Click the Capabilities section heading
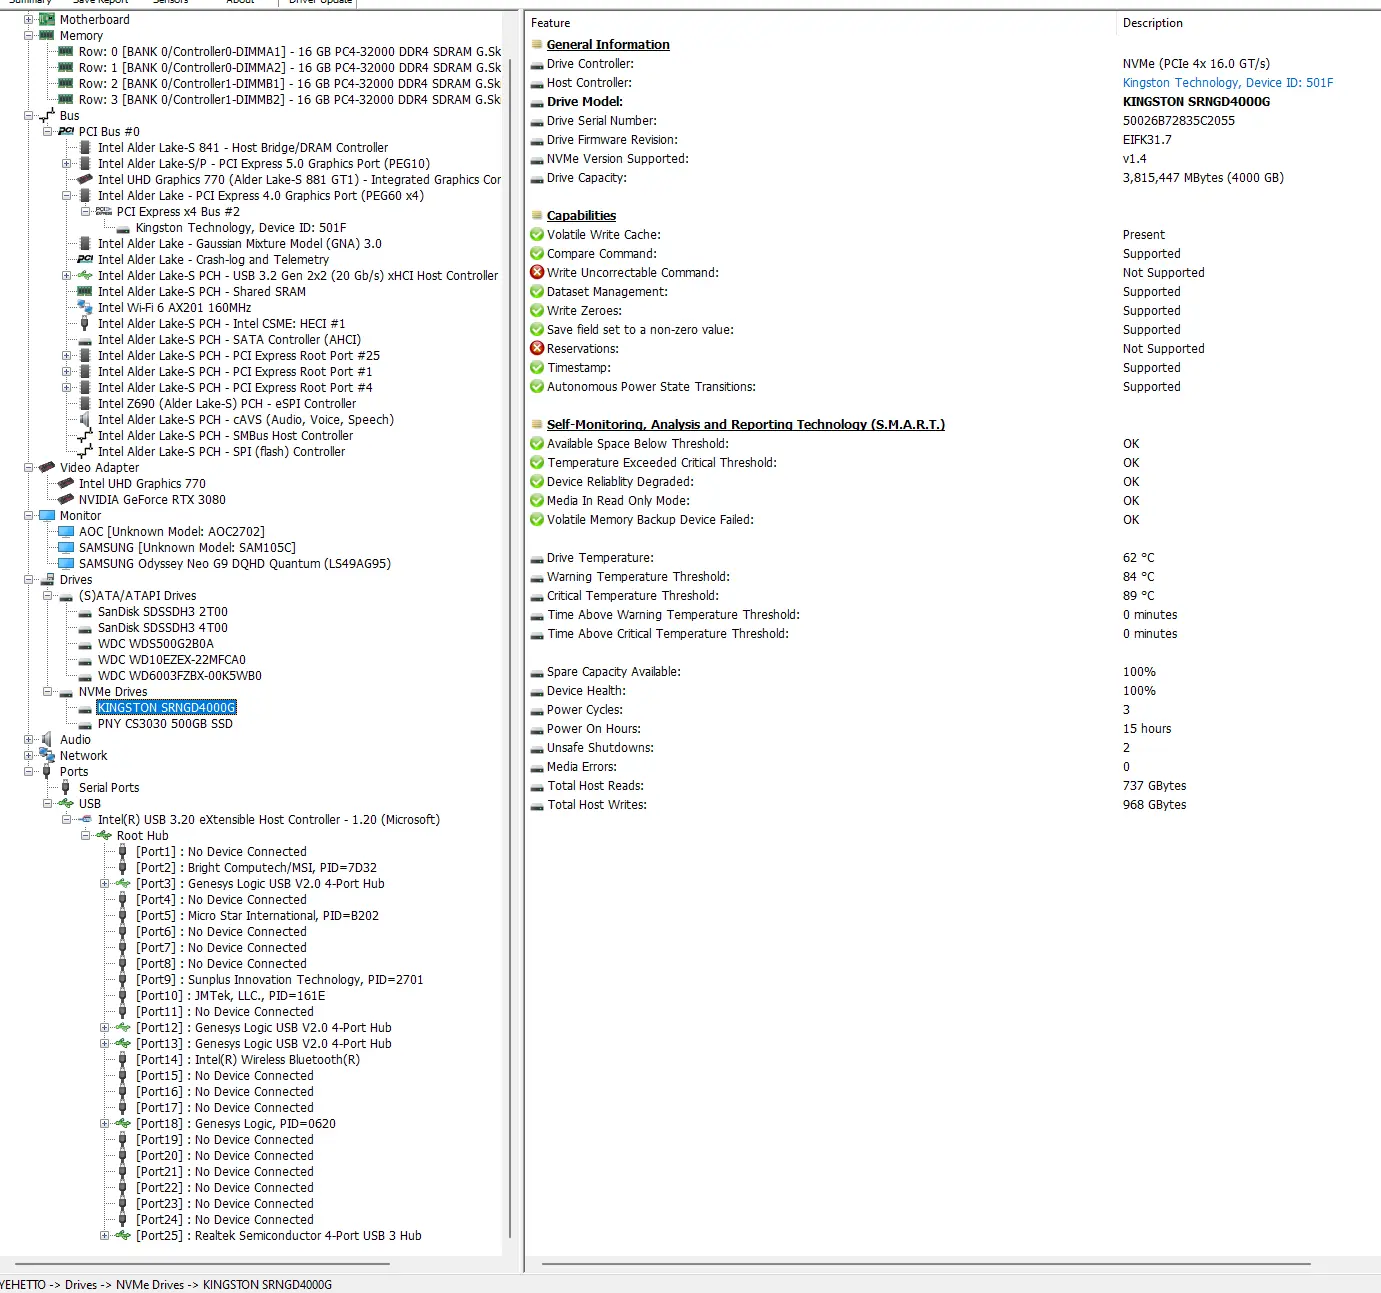The image size is (1381, 1293). (x=581, y=216)
